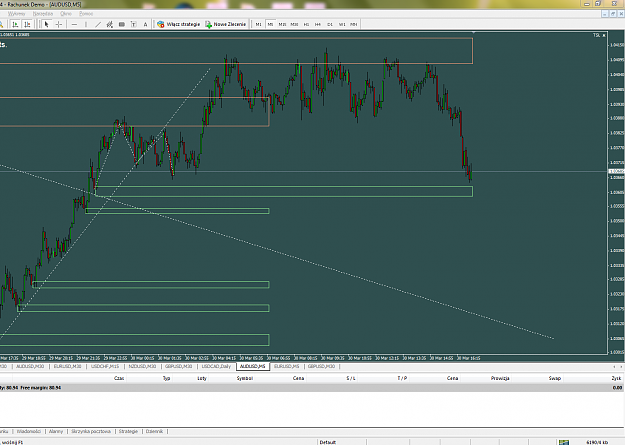This screenshot has width=625, height=445.
Task: Switch to AUDUSD,M30 chart tab
Action: pos(30,366)
